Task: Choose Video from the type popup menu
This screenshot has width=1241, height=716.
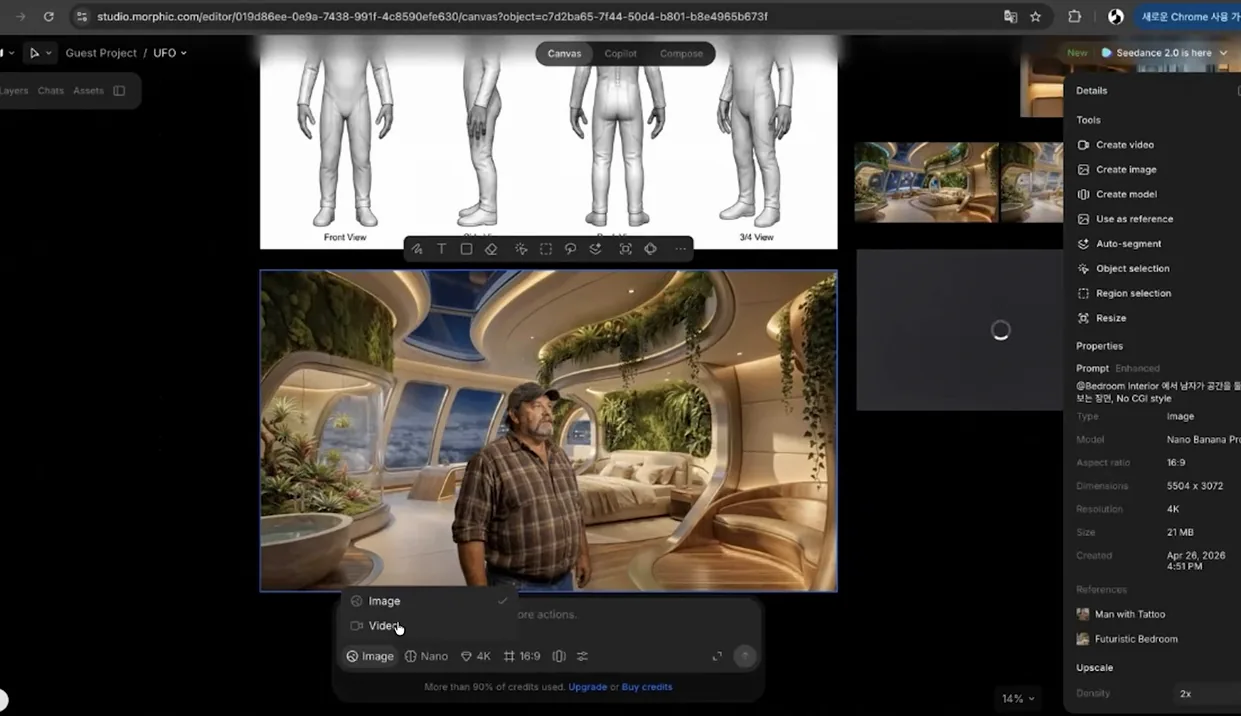Action: 428,626
